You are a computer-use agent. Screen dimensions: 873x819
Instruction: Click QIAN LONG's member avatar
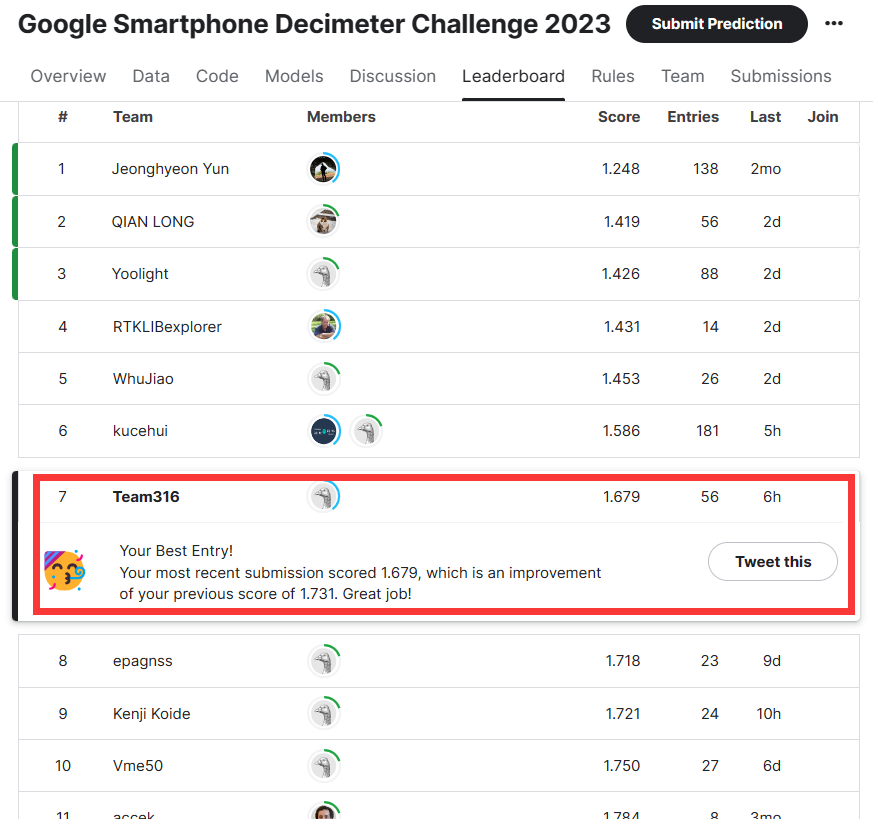[323, 221]
